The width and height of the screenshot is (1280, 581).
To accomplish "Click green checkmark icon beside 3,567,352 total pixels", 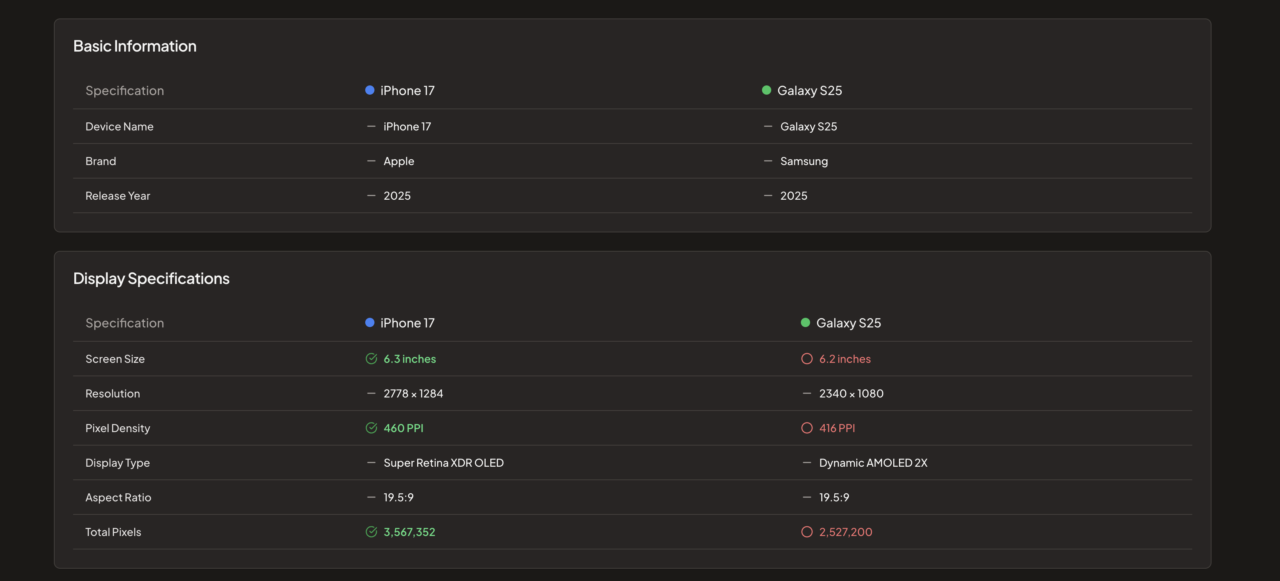I will tap(371, 532).
